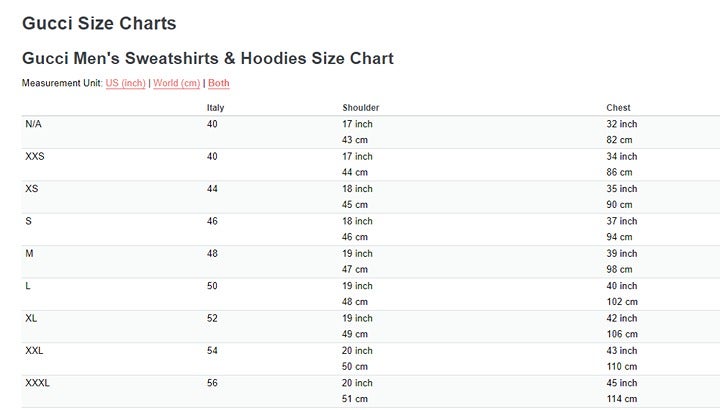The width and height of the screenshot is (720, 410).
Task: Click the Gucci Size Charts heading
Action: (x=99, y=23)
